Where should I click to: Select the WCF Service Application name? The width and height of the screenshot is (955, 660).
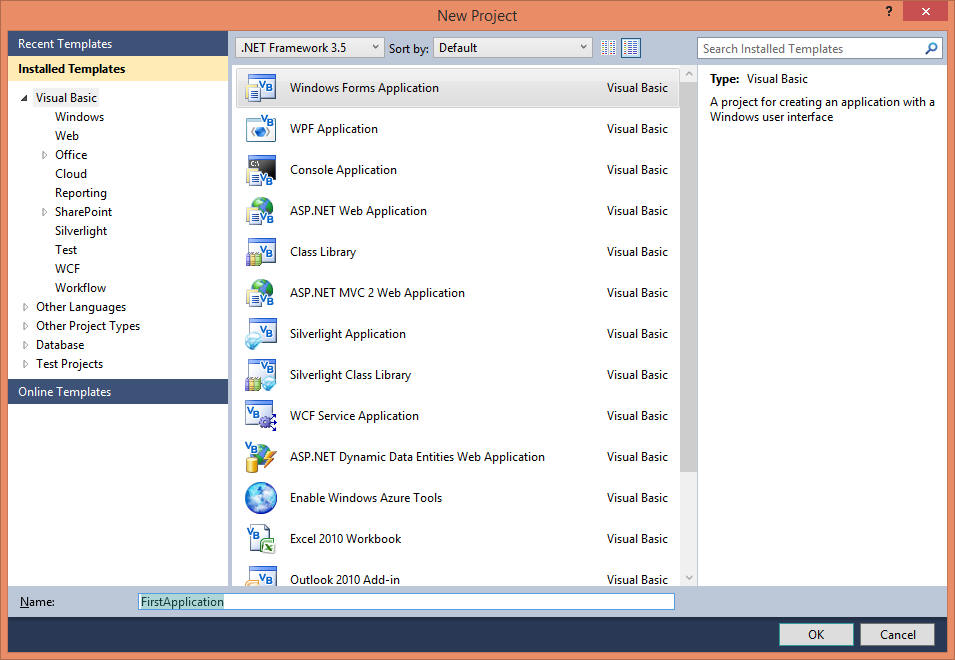click(354, 416)
